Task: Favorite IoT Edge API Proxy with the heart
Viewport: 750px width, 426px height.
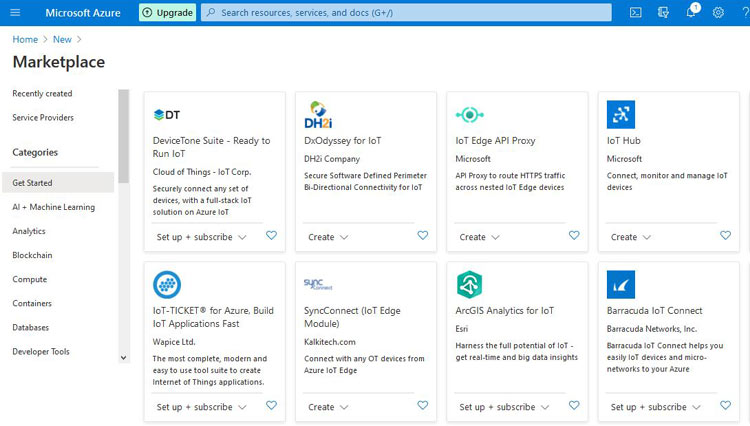Action: point(574,235)
